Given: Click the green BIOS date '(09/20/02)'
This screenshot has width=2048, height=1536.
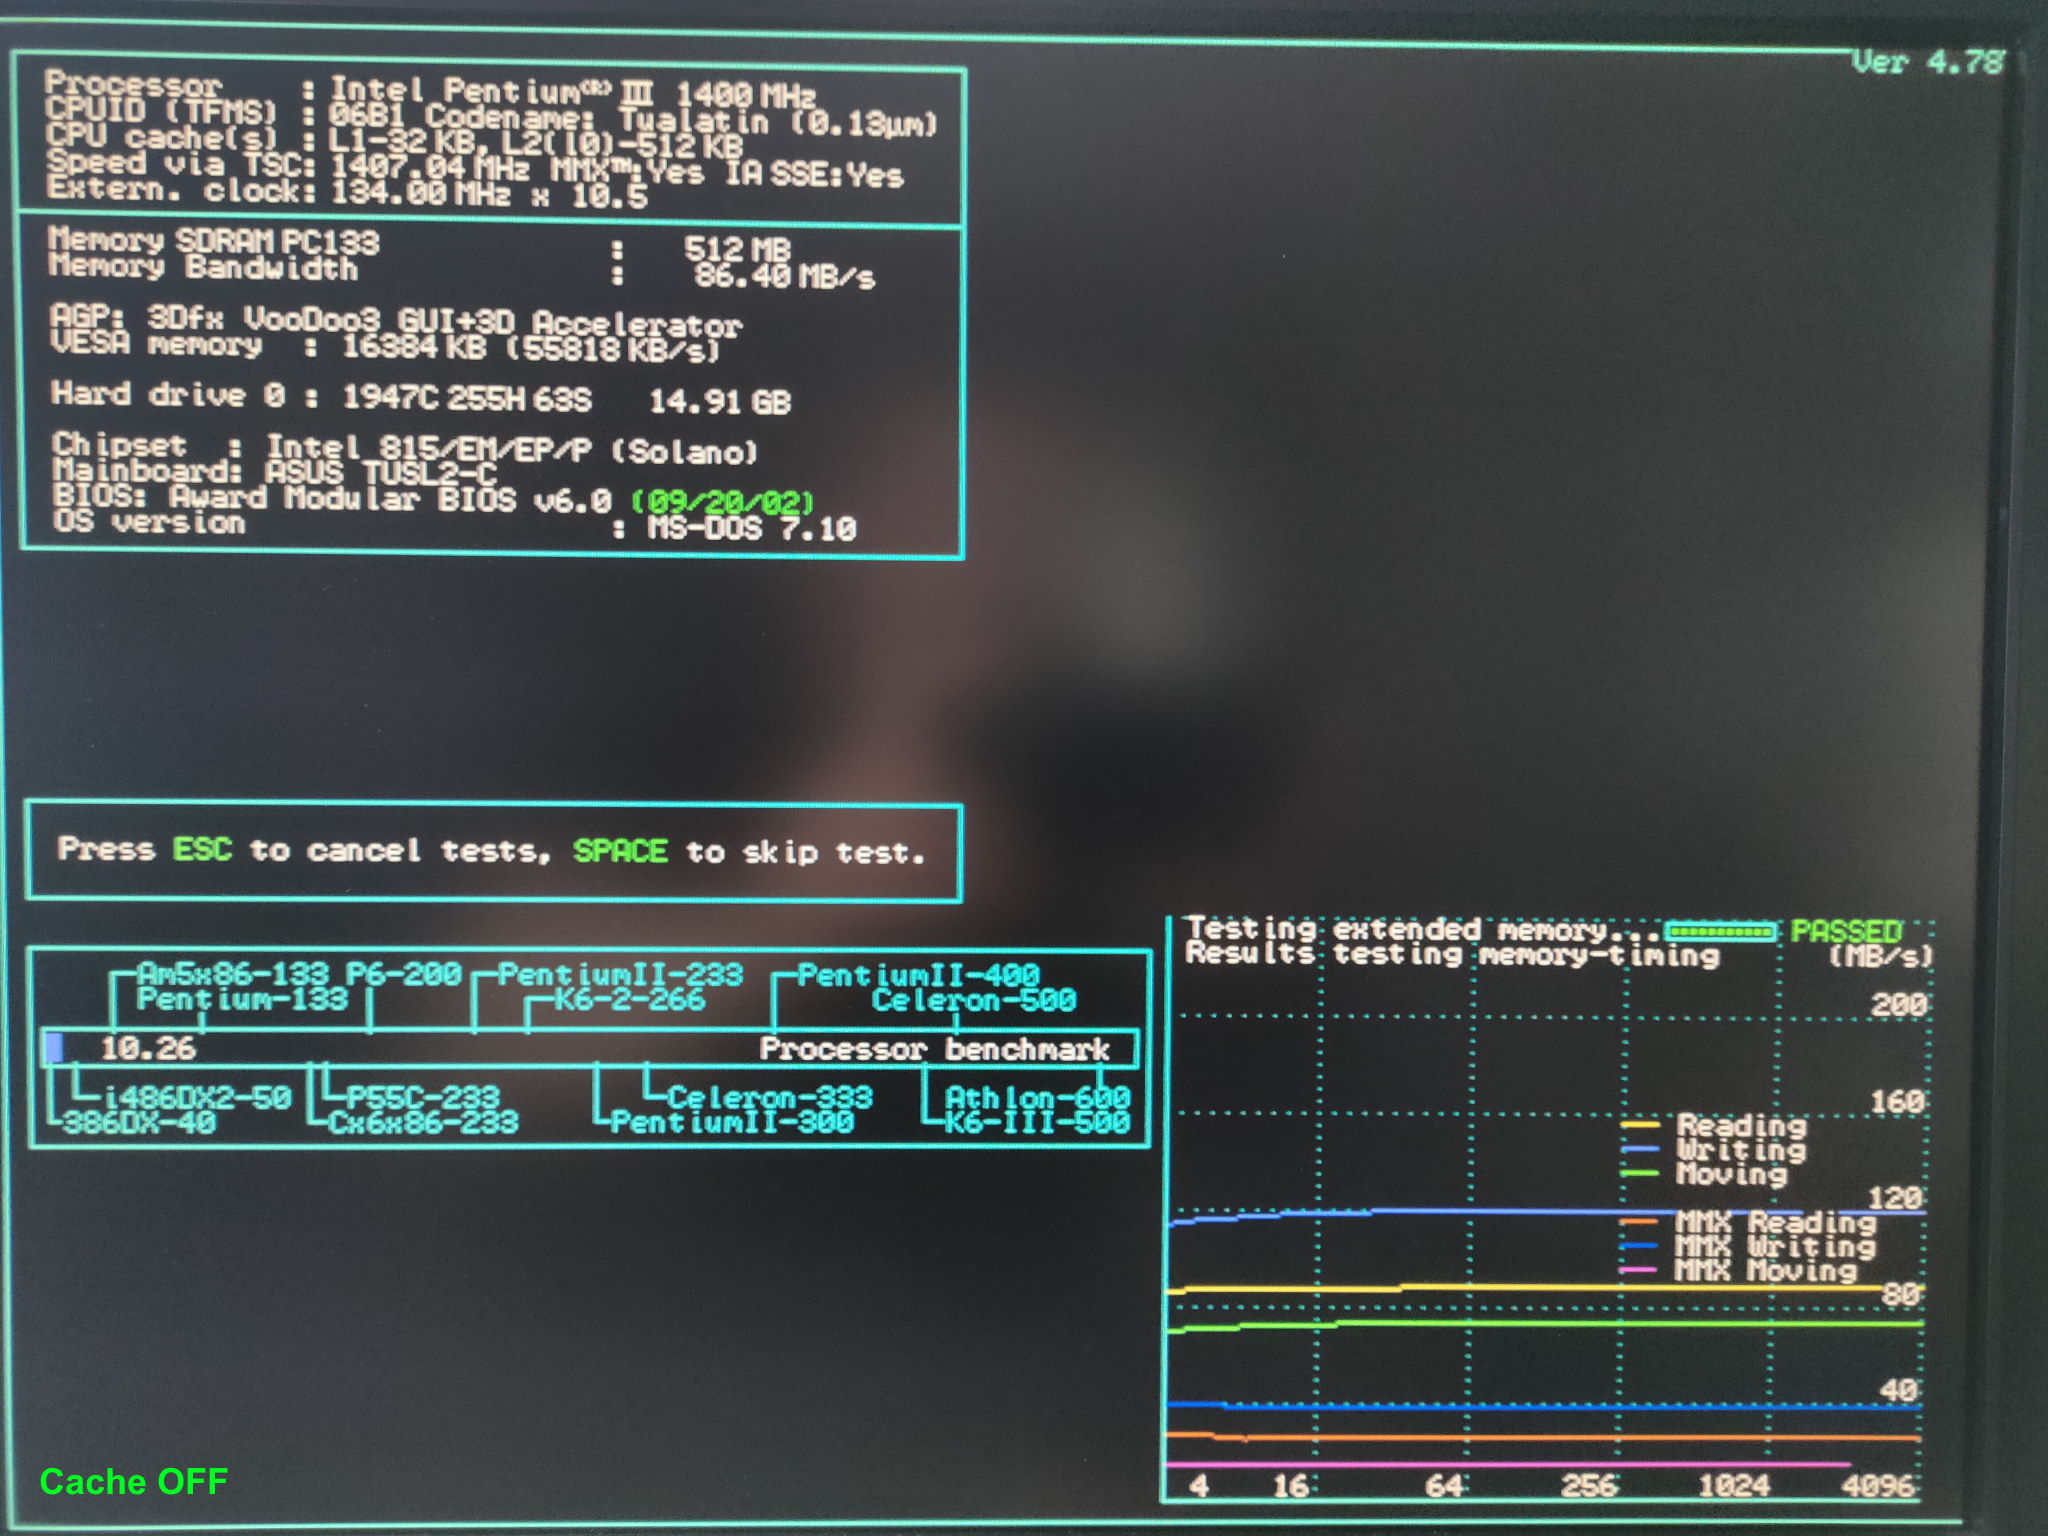Looking at the screenshot, I should coord(723,501).
